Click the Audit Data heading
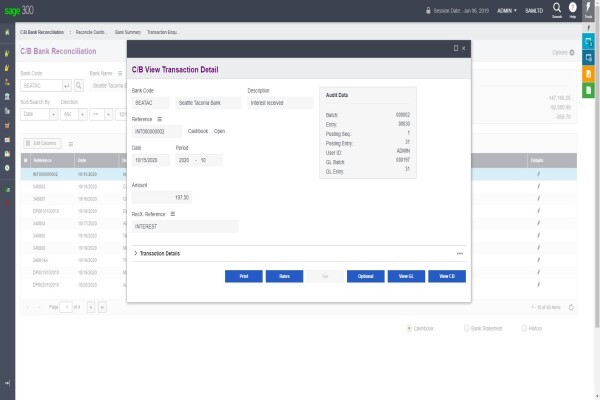The image size is (600, 400). 337,95
